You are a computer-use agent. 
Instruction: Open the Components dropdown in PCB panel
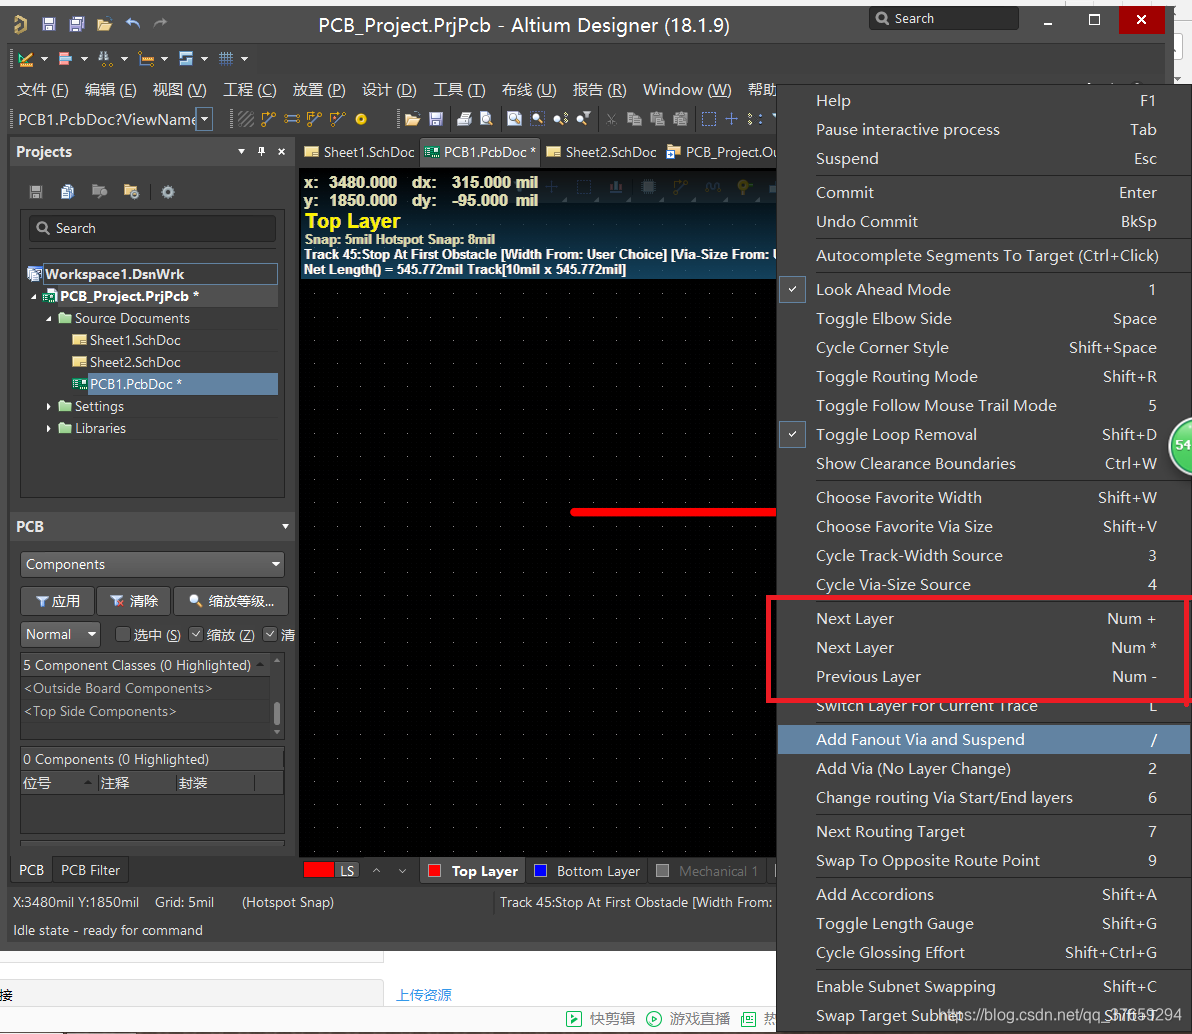pyautogui.click(x=152, y=564)
